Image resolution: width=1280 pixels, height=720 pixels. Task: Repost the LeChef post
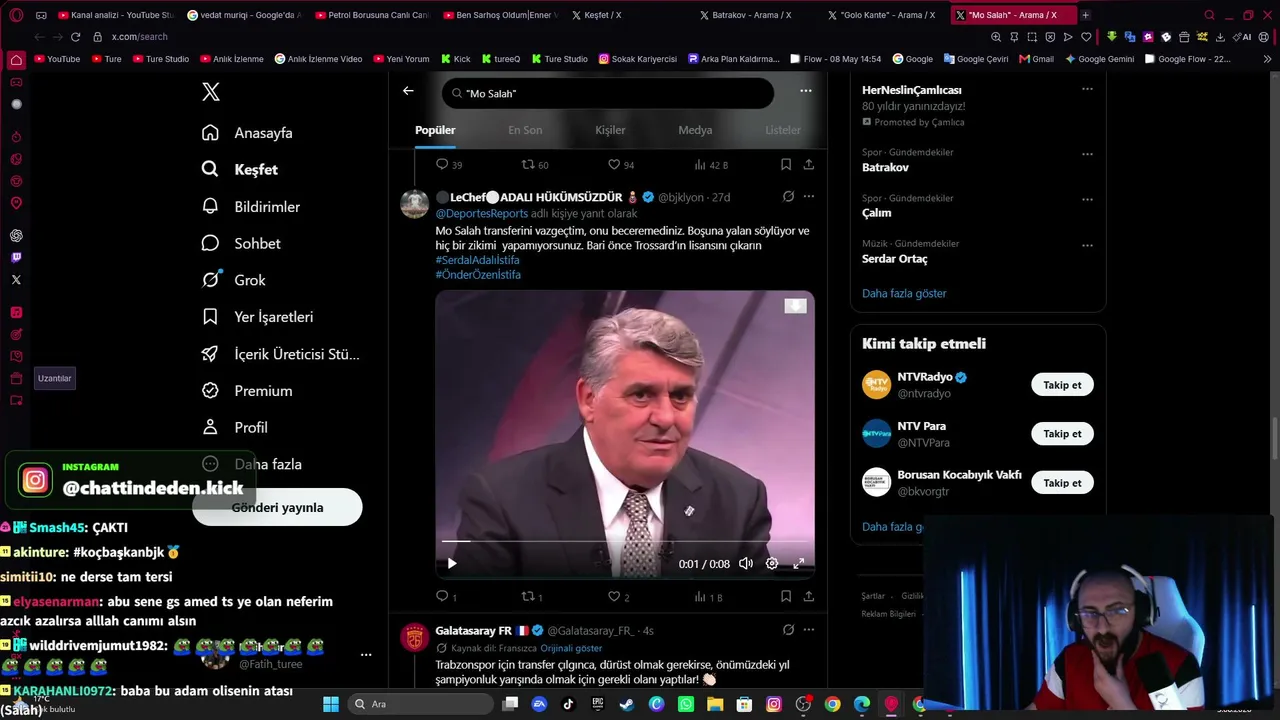[x=529, y=597]
